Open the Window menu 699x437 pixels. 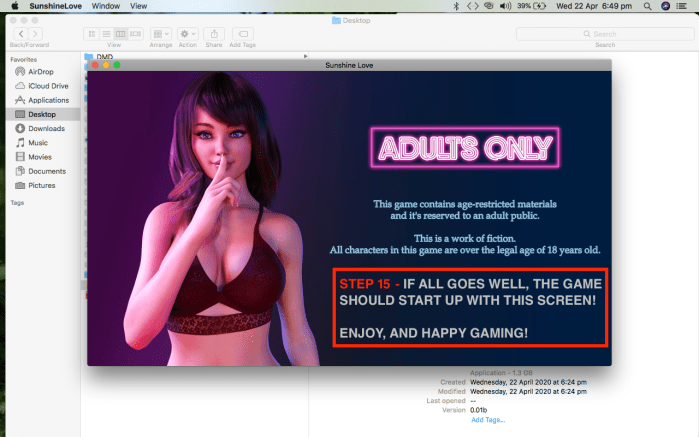pyautogui.click(x=106, y=6)
